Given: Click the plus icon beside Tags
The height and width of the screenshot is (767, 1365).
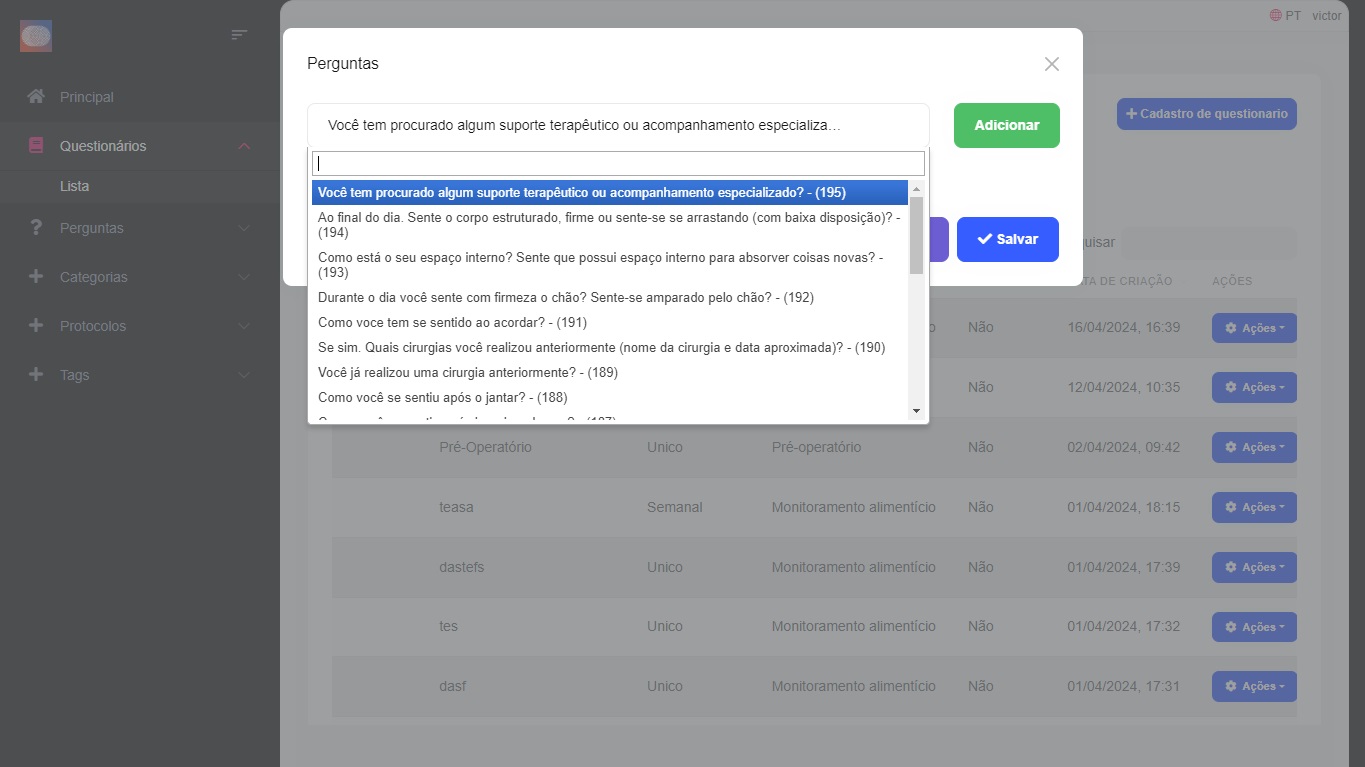Looking at the screenshot, I should [x=36, y=375].
